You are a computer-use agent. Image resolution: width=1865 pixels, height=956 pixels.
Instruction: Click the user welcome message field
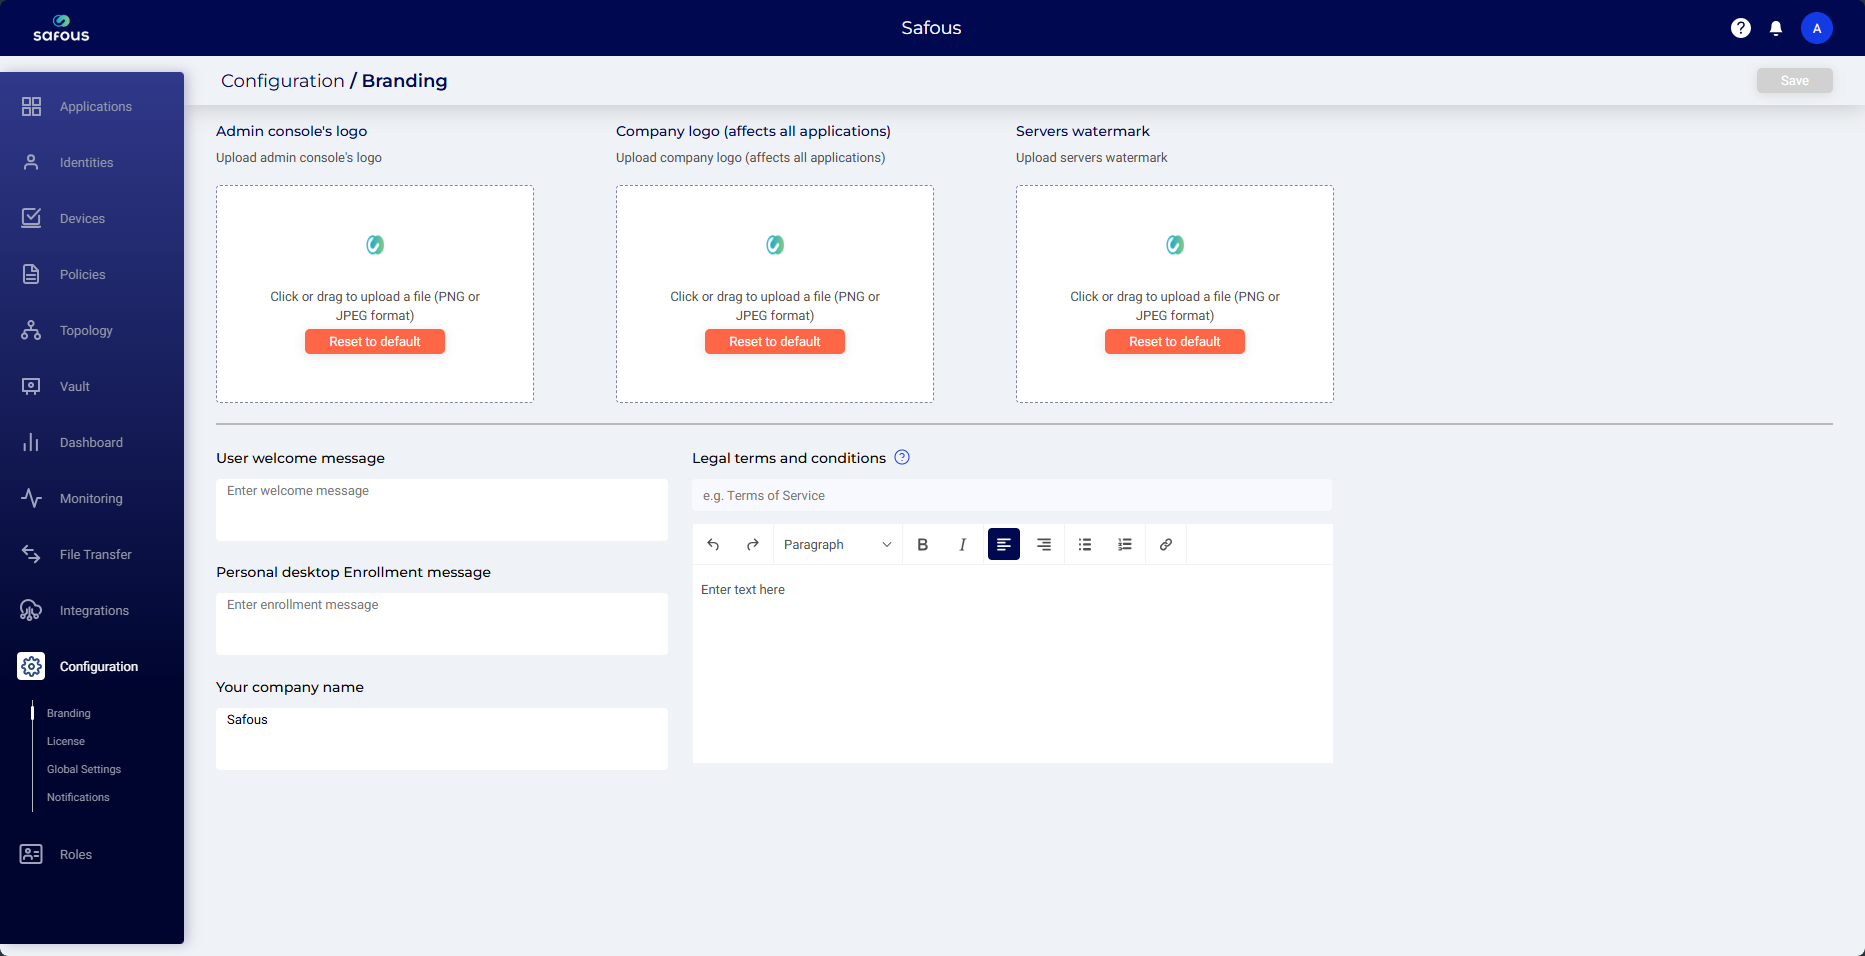tap(441, 510)
